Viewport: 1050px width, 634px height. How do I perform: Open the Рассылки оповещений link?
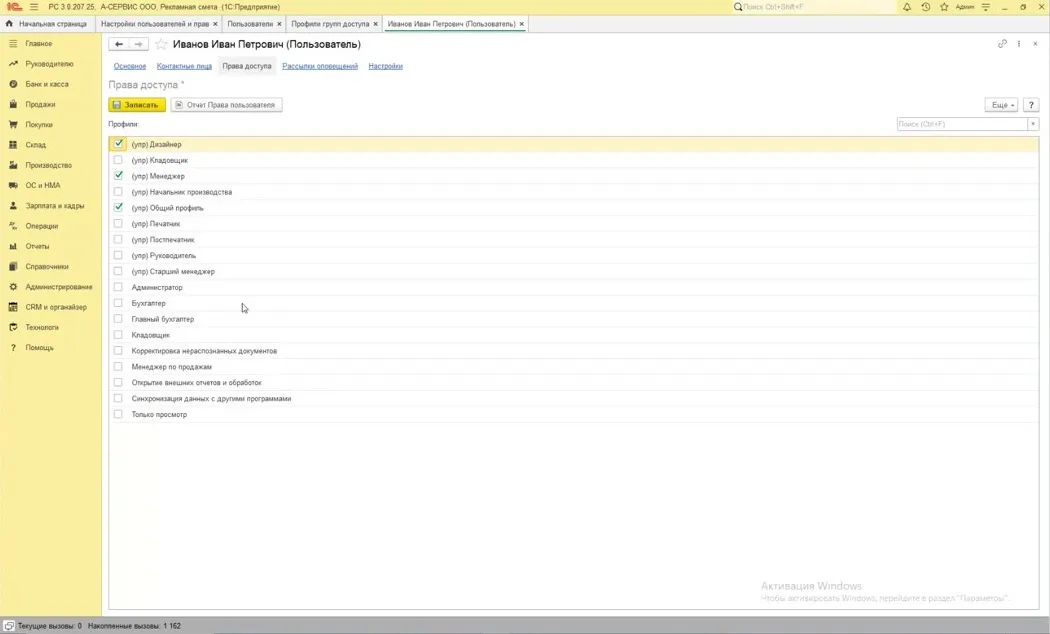[320, 66]
